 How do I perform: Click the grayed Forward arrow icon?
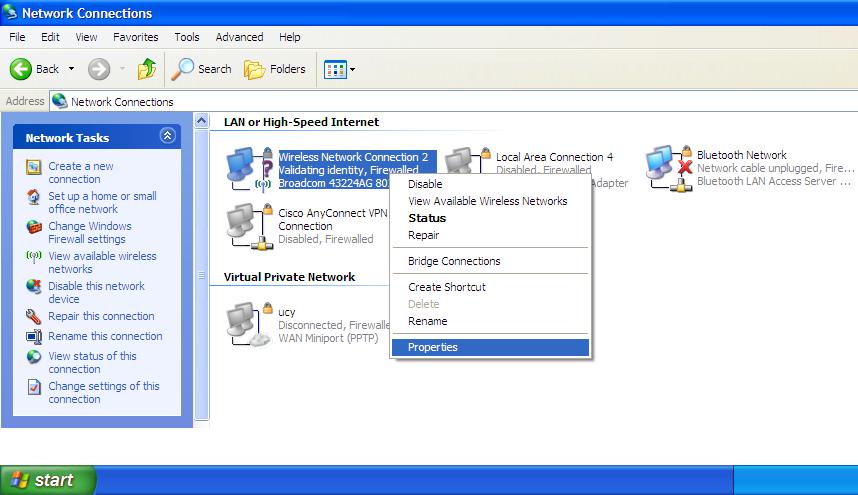(99, 69)
